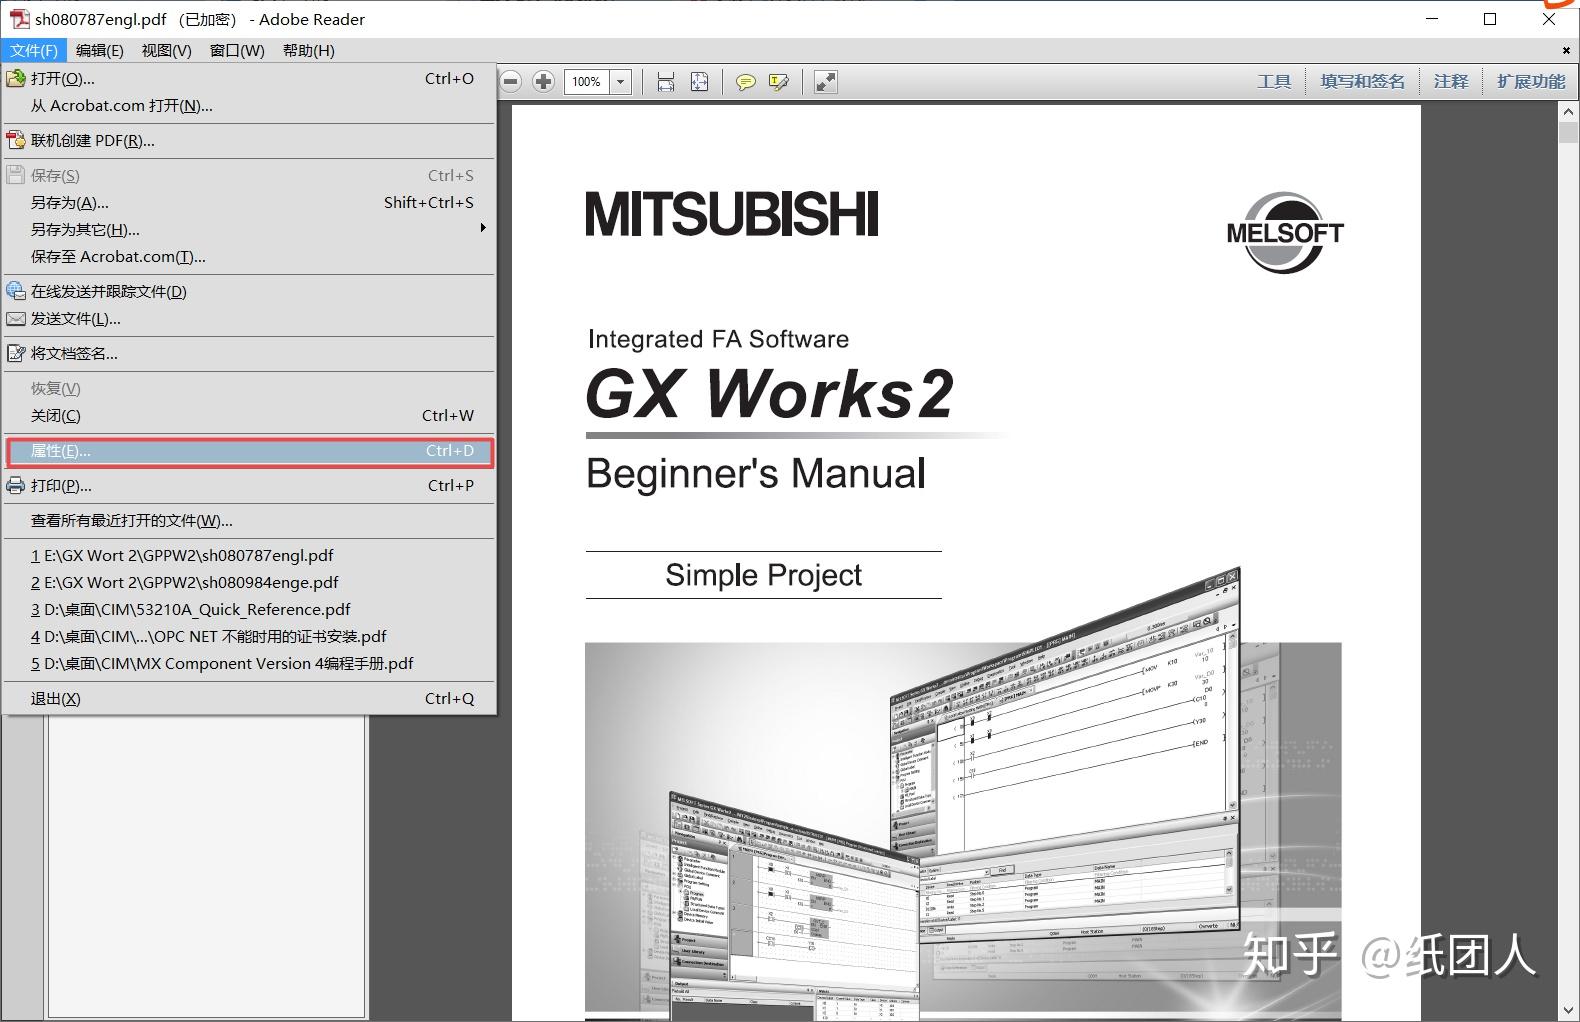This screenshot has width=1580, height=1022.
Task: Open the 窗口(W) menu
Action: click(237, 50)
